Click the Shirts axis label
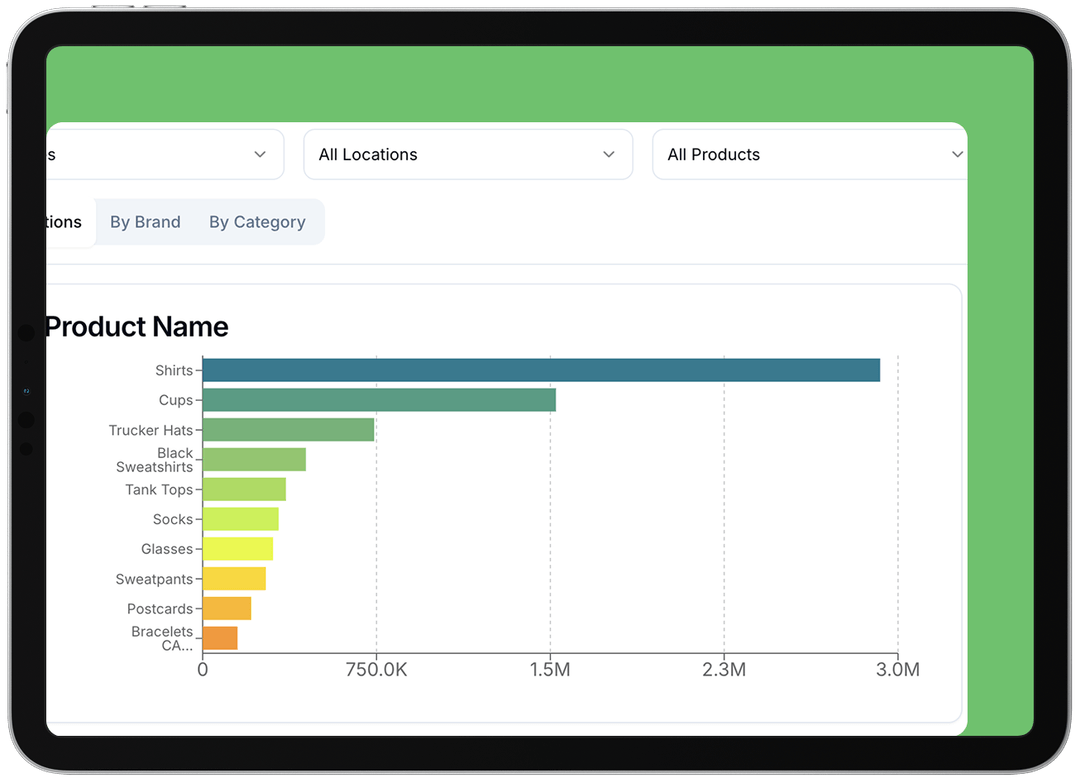The image size is (1080, 782). pyautogui.click(x=173, y=369)
